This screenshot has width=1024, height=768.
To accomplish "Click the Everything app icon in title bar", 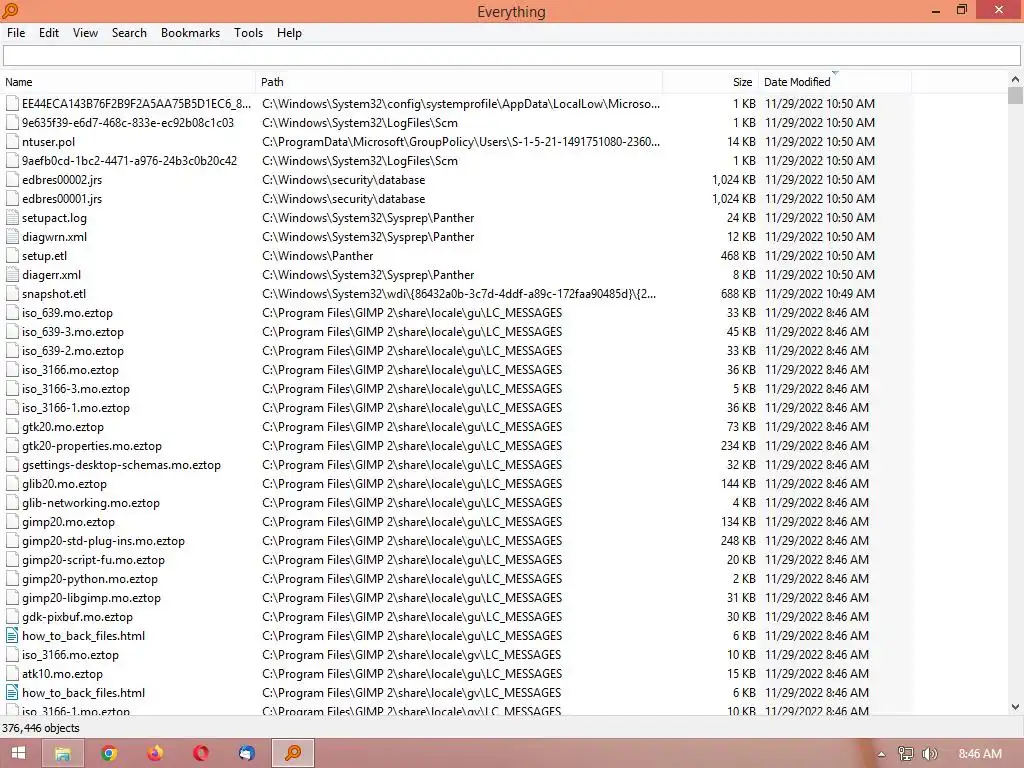I will pos(10,10).
